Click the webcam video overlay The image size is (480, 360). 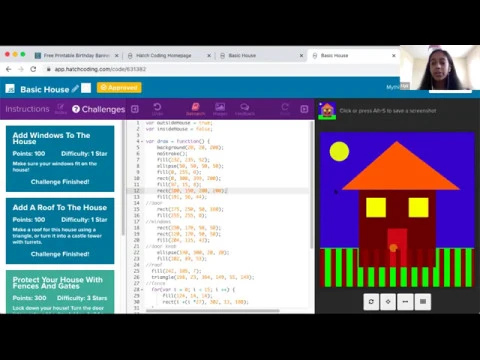point(440,68)
